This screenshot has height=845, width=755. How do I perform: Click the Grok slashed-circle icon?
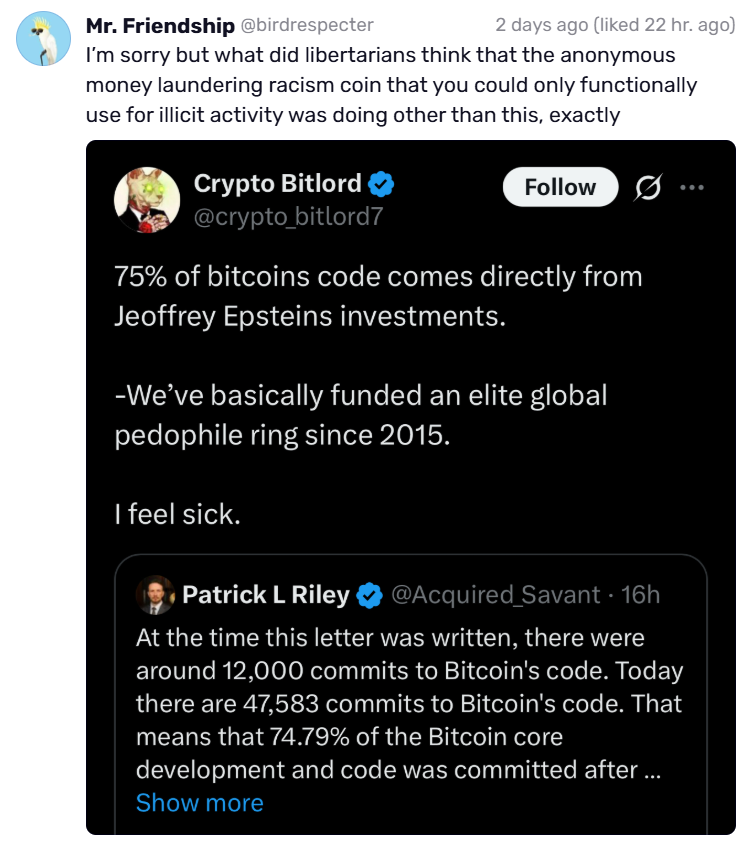648,188
